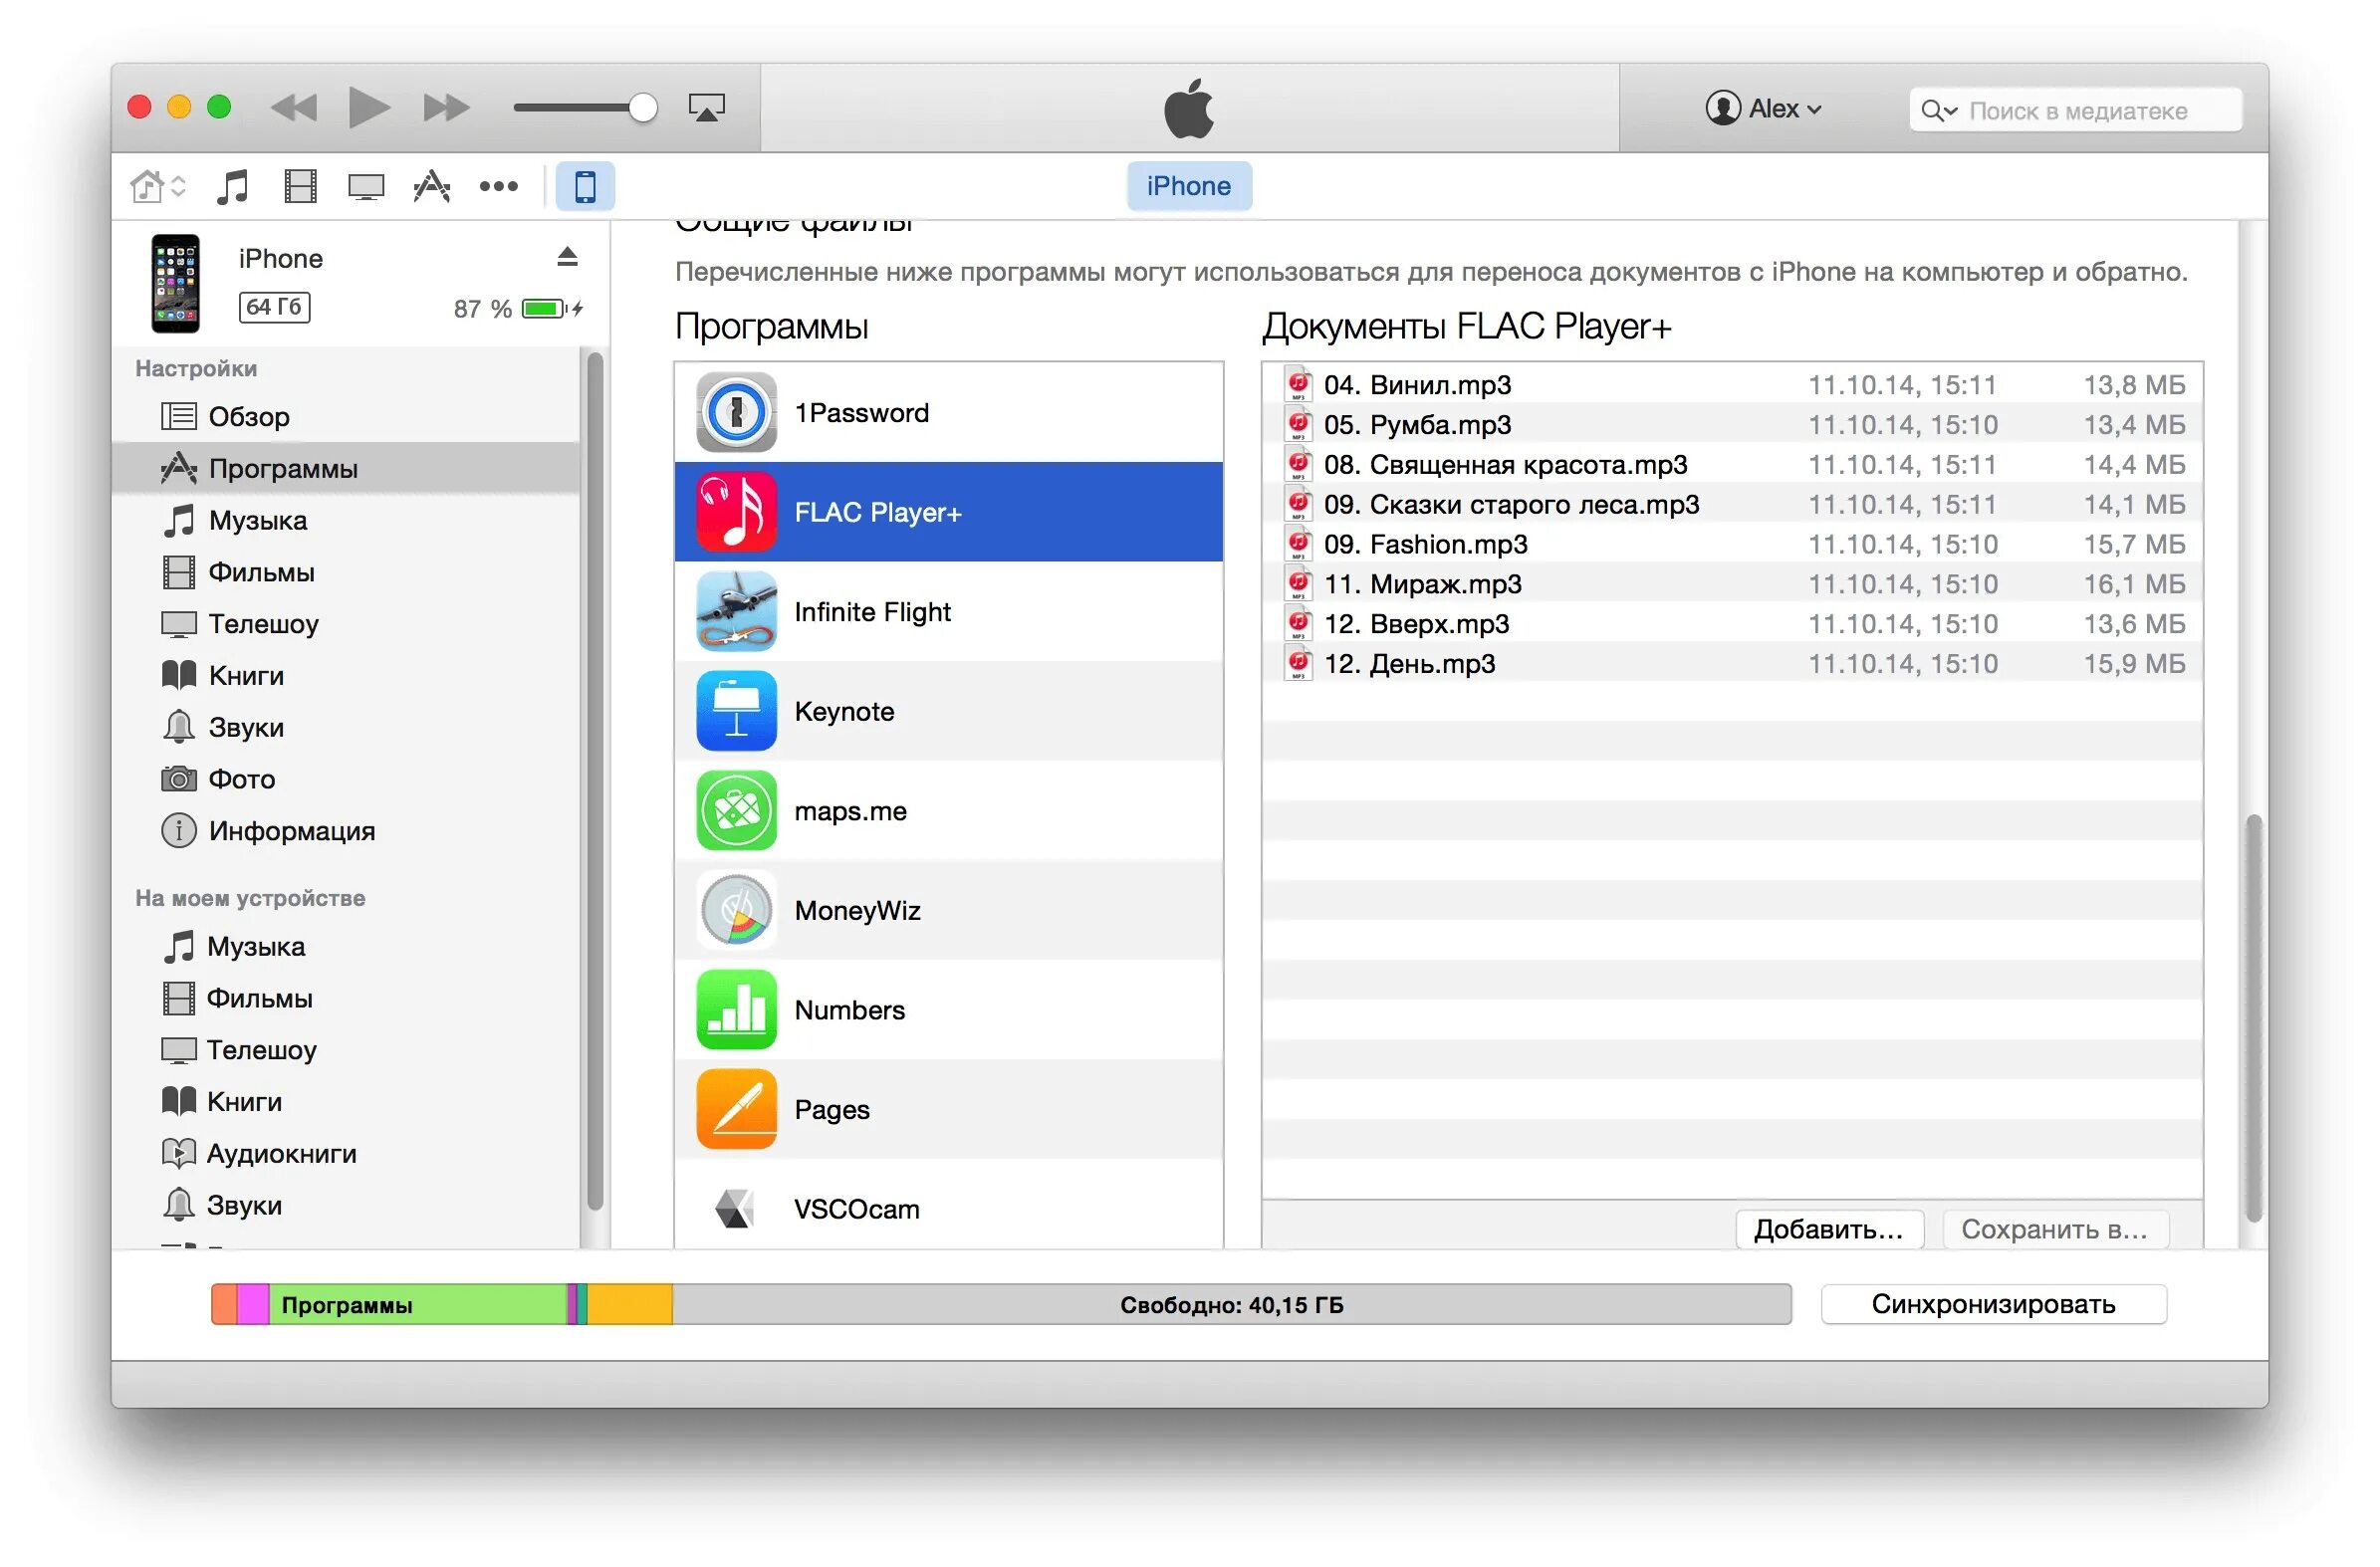Adjust the volume slider knob
The image size is (2380, 1567).
click(643, 107)
